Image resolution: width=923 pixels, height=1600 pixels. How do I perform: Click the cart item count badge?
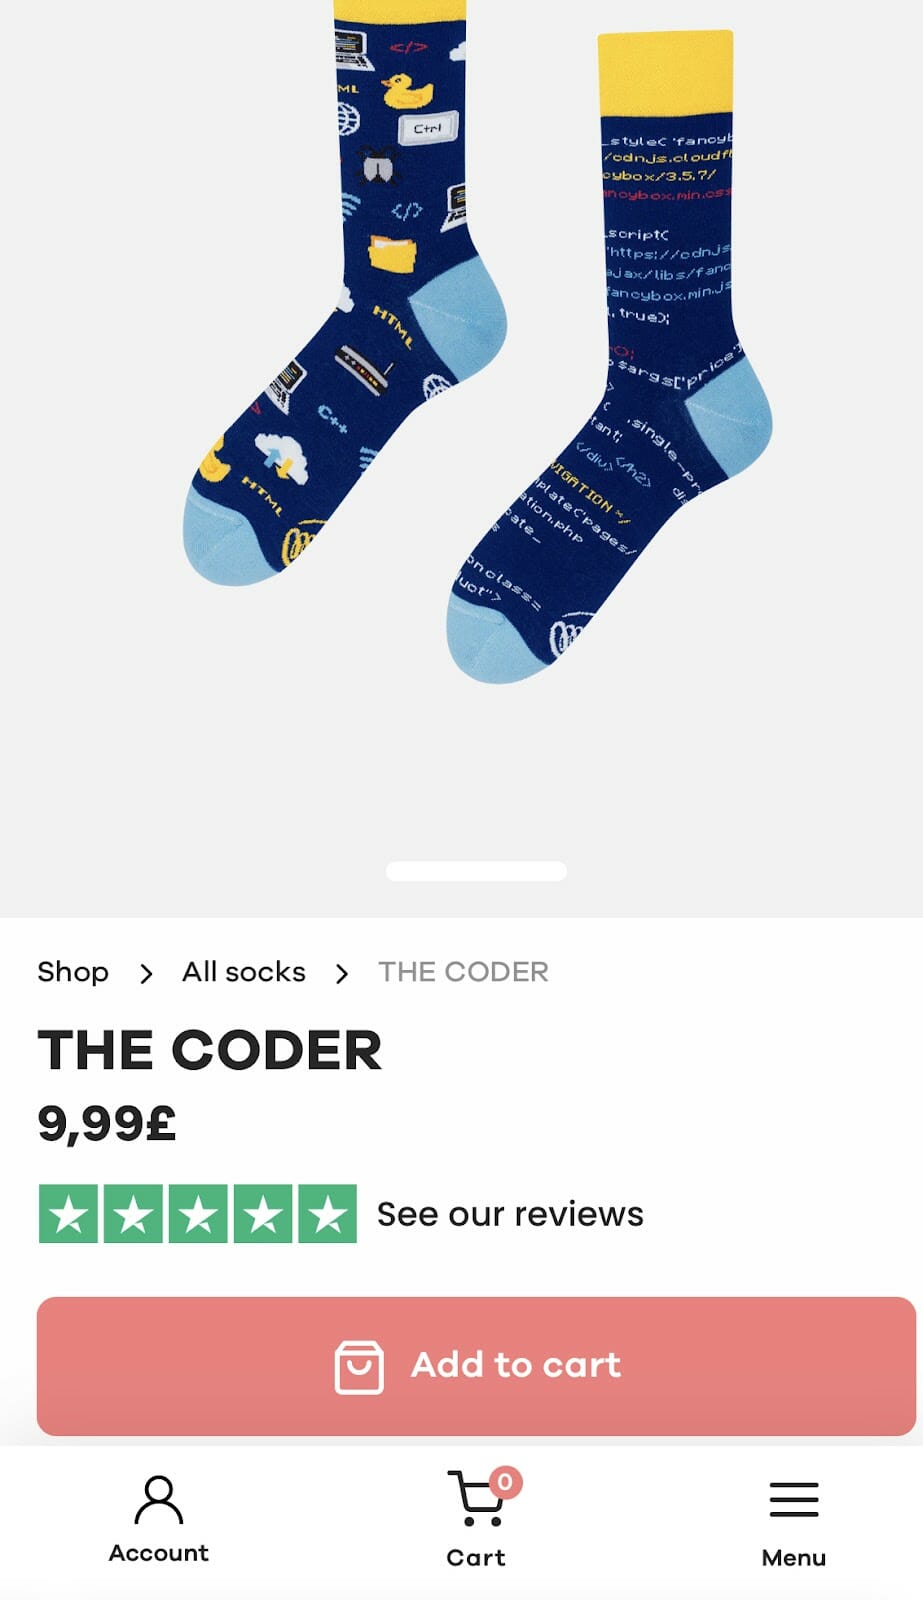coord(505,1481)
